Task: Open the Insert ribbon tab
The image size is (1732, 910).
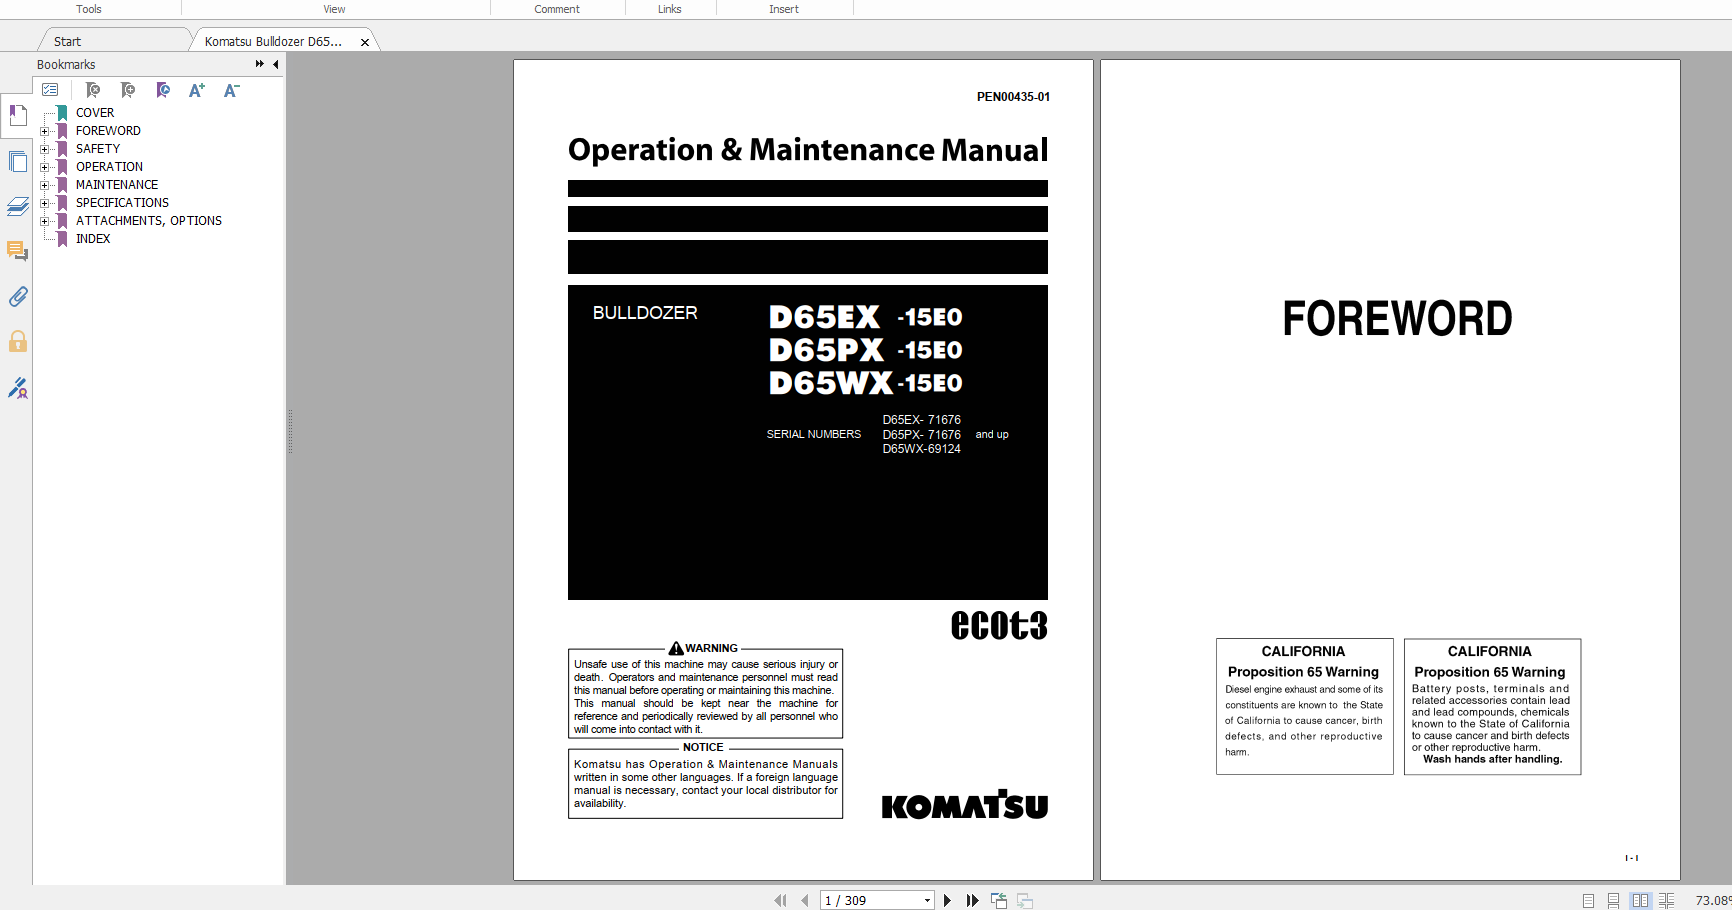Action: (x=784, y=9)
